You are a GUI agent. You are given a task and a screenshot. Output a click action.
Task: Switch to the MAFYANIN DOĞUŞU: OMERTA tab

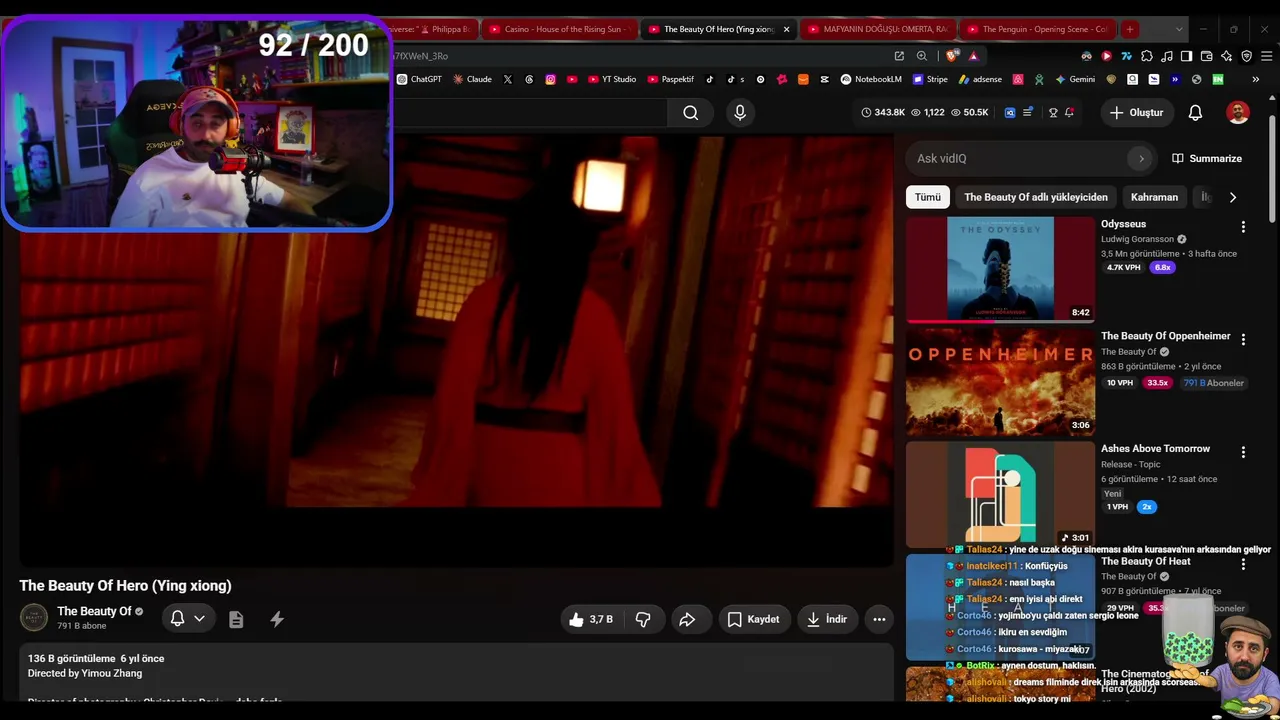coord(877,29)
